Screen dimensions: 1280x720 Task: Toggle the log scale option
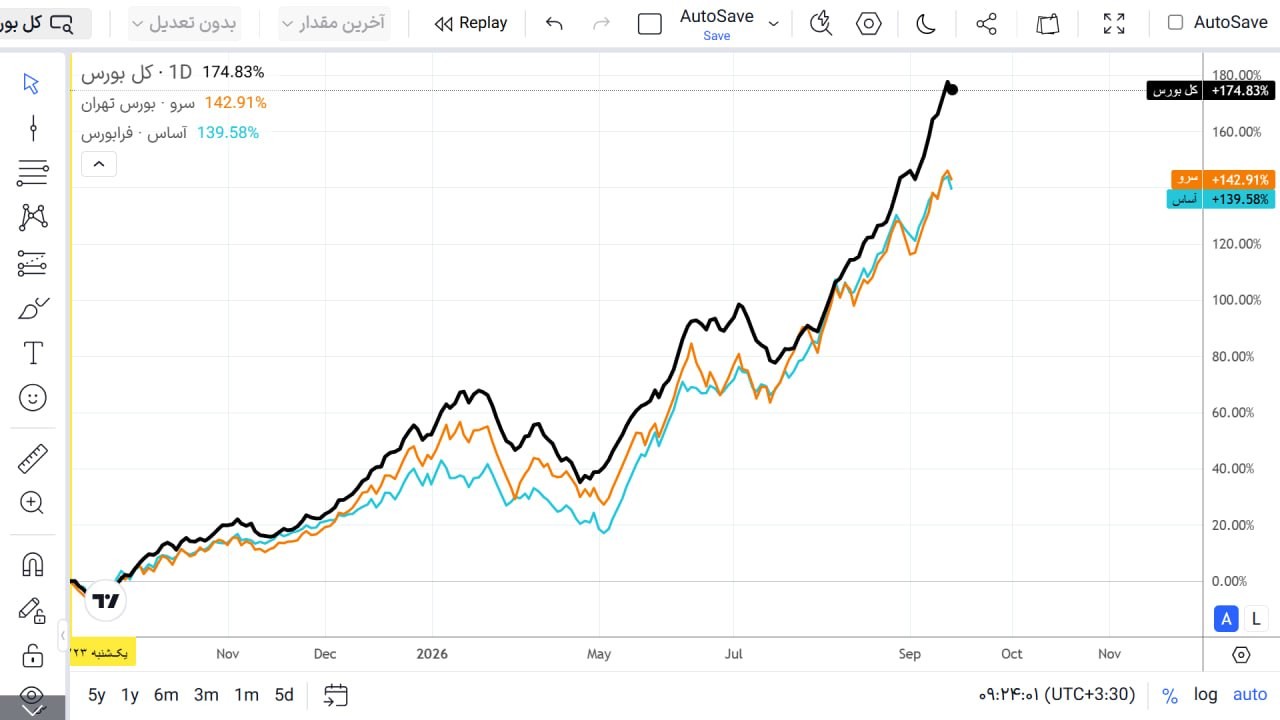coord(1205,694)
